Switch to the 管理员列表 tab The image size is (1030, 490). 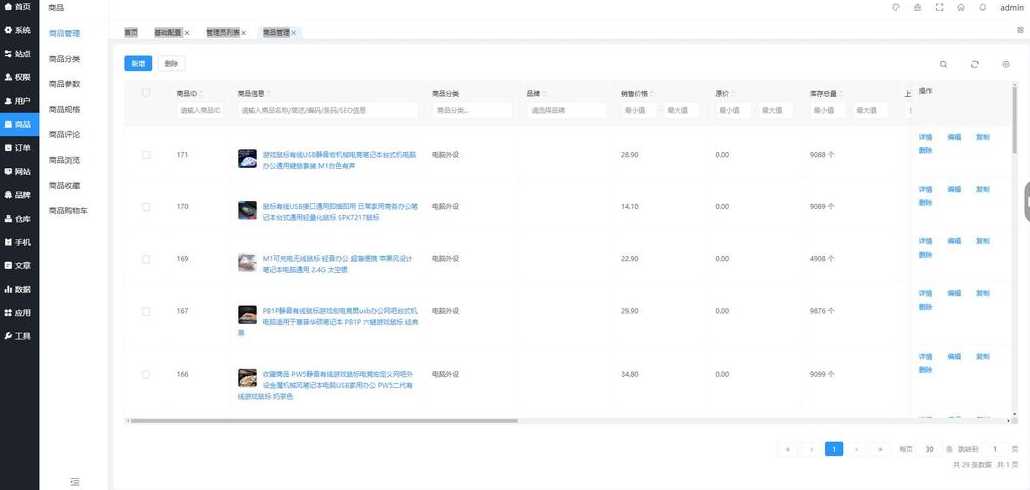(222, 33)
